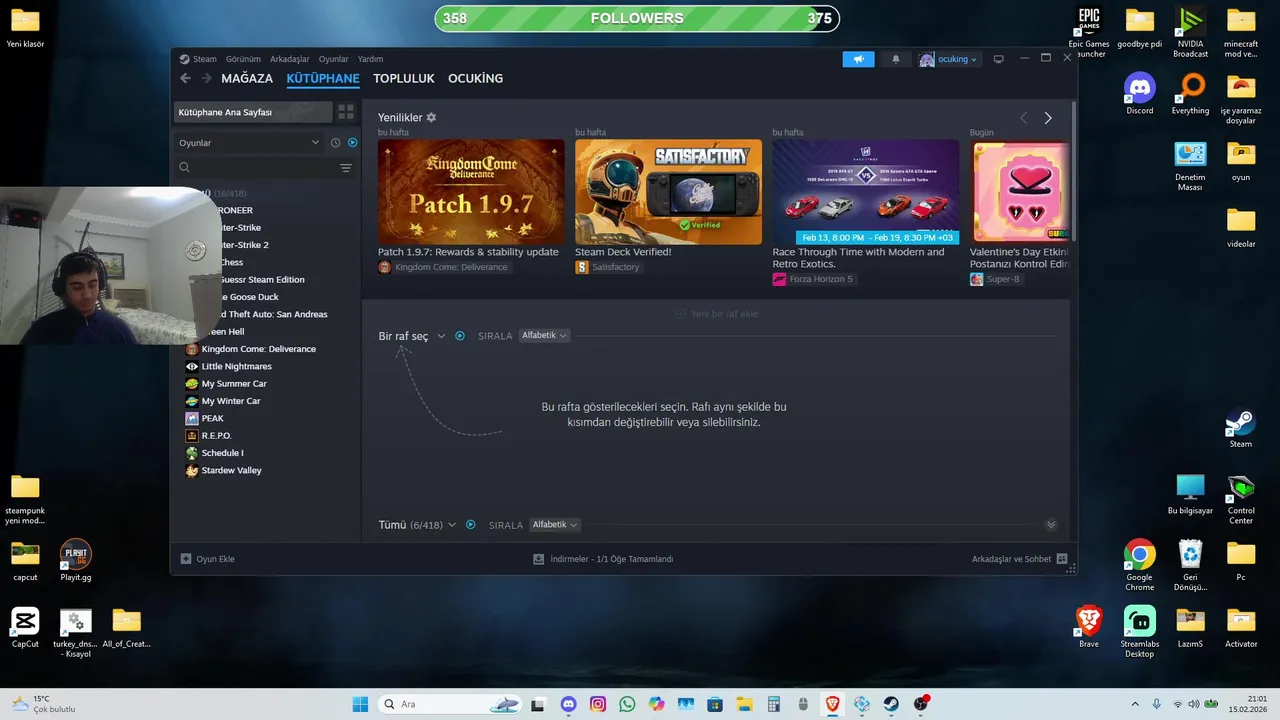Open the Yardım menu
Viewport: 1280px width, 720px height.
tap(370, 59)
